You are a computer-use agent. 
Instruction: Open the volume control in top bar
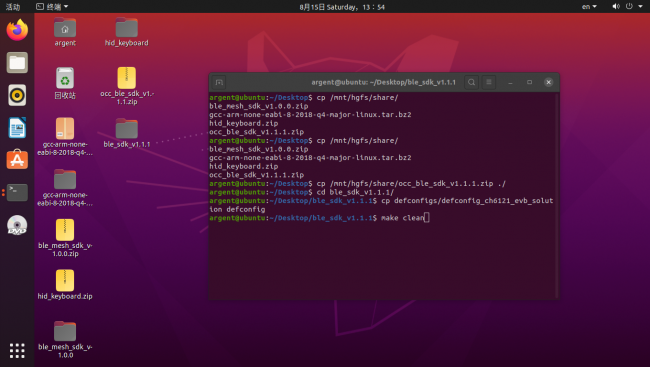click(616, 6)
